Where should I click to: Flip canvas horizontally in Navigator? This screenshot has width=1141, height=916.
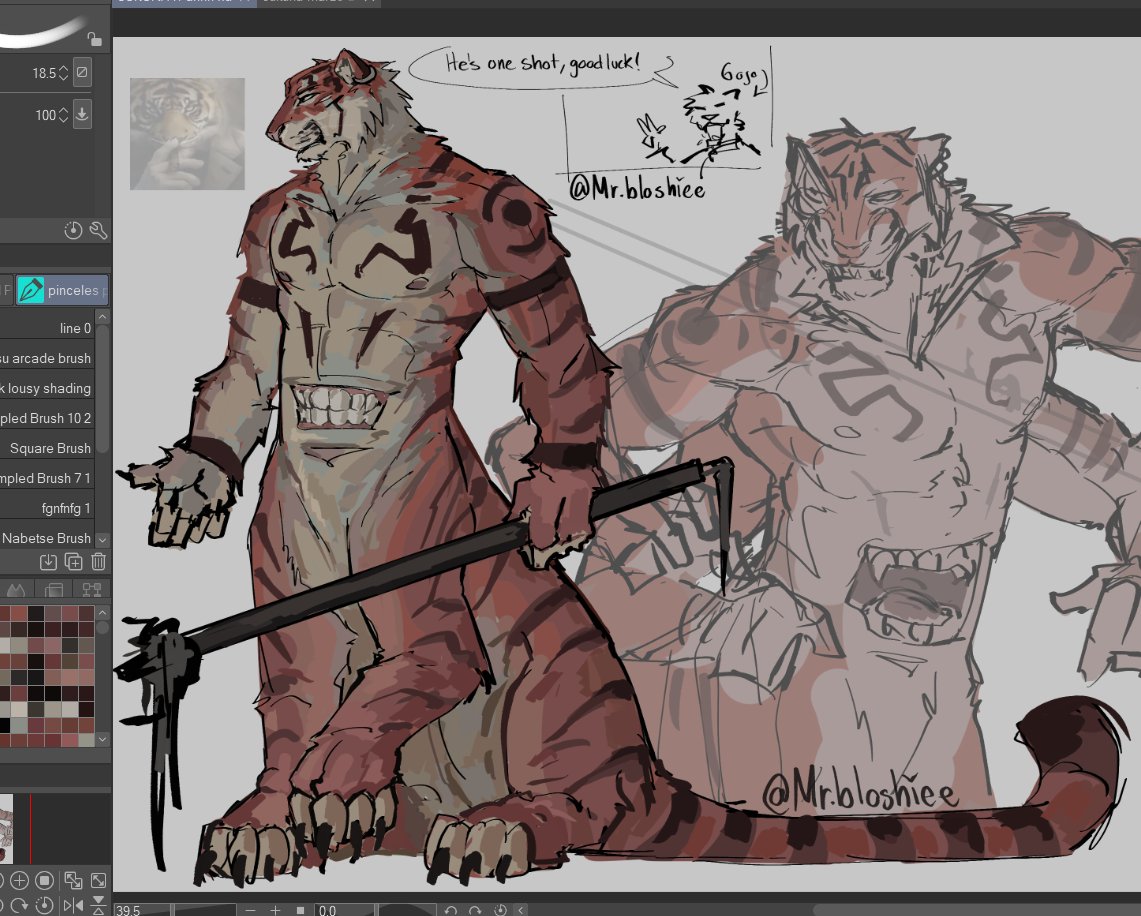click(x=73, y=906)
